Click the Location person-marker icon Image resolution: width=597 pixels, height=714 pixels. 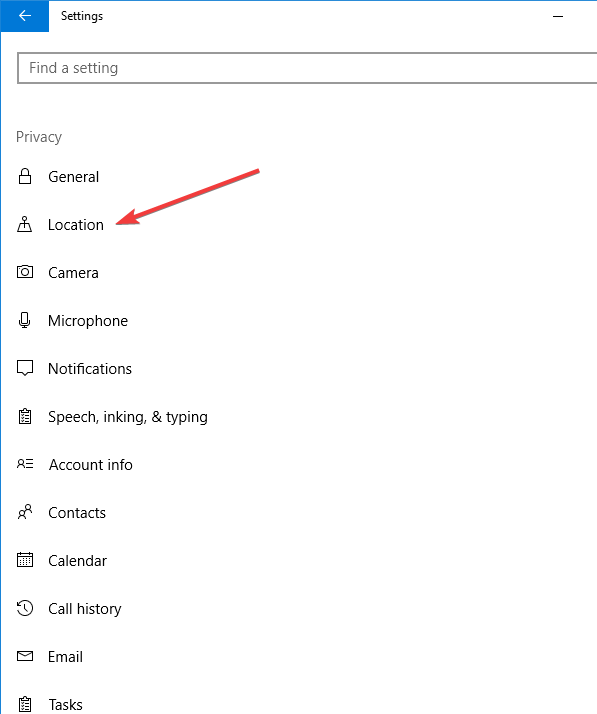(25, 224)
